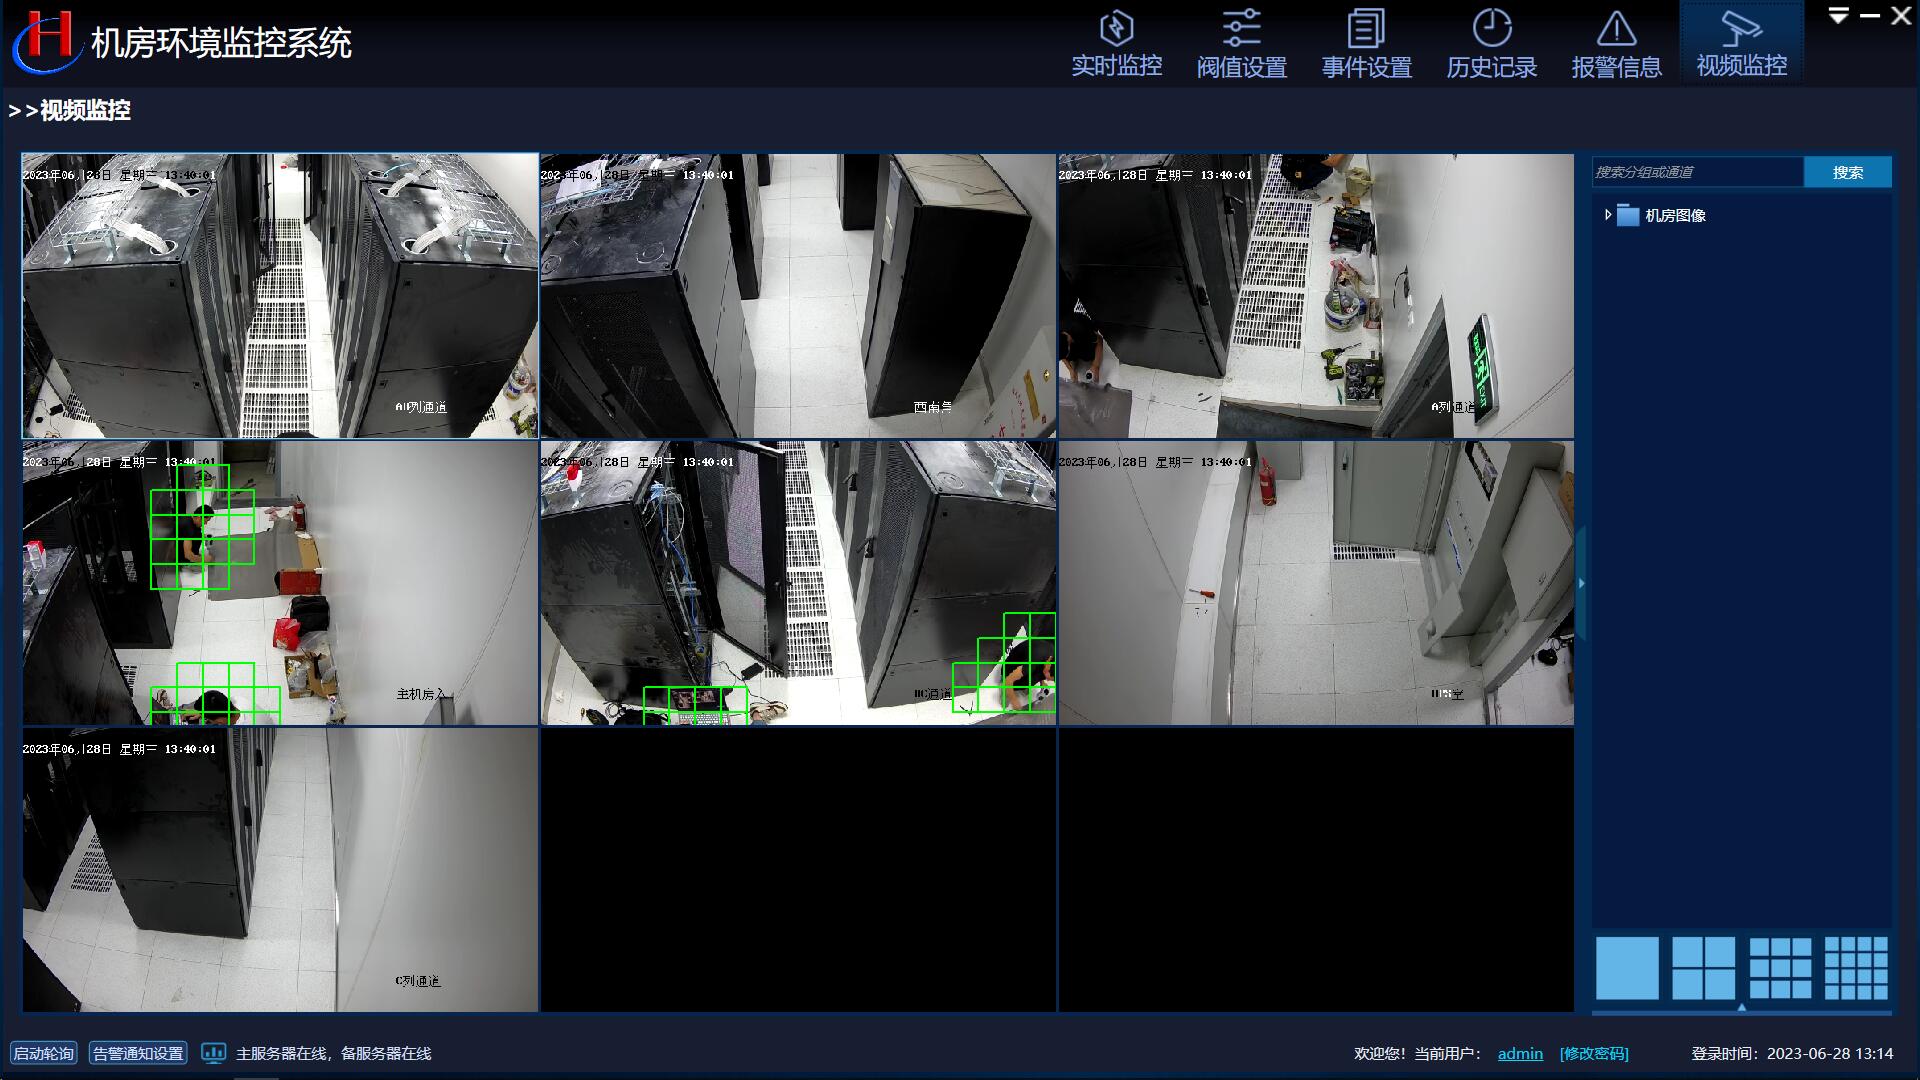Switch to 3x3 nine-view layout
Viewport: 1920px width, 1080px height.
tap(1780, 968)
